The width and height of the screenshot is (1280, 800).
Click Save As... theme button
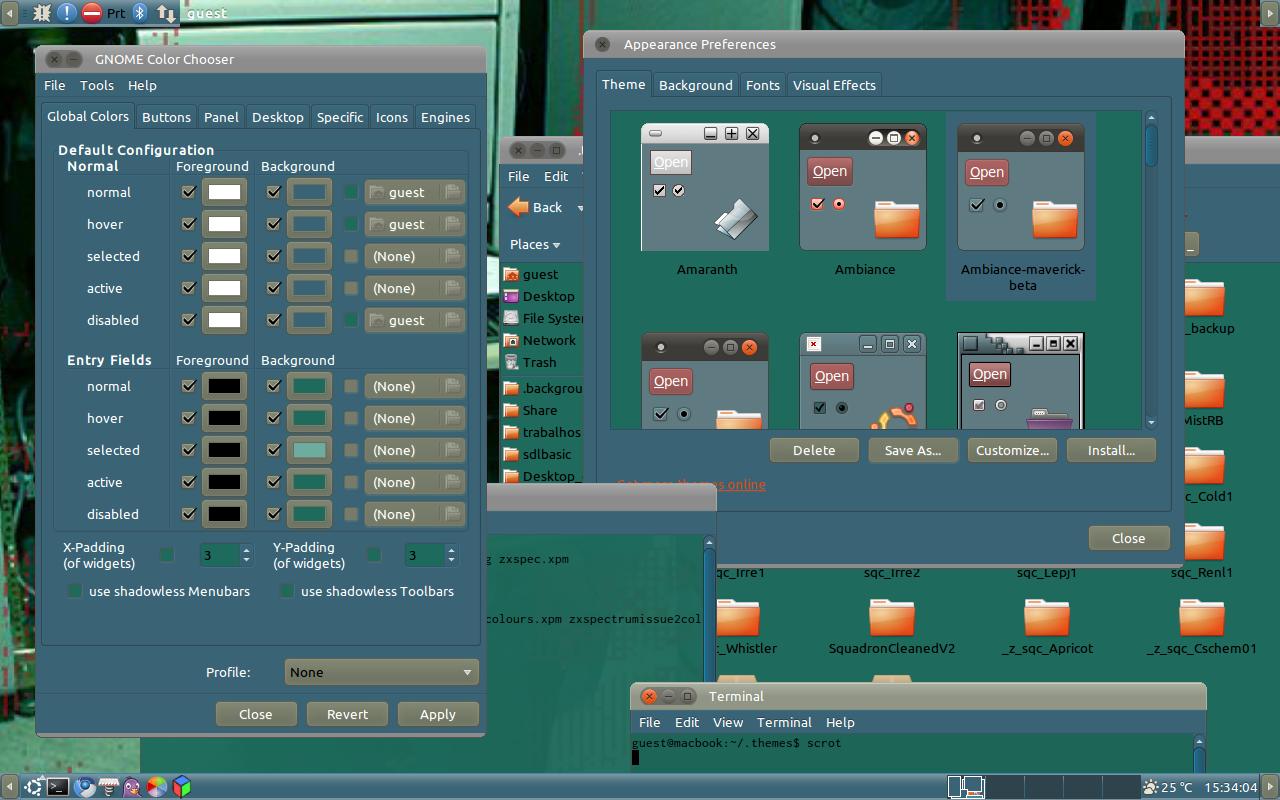pyautogui.click(x=913, y=450)
